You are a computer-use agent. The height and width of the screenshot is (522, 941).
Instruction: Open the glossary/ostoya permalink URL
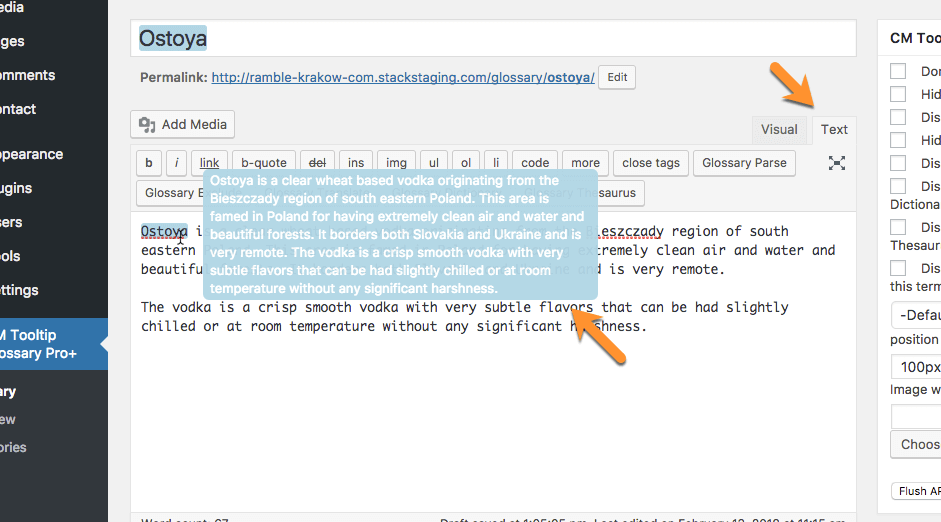coord(403,77)
